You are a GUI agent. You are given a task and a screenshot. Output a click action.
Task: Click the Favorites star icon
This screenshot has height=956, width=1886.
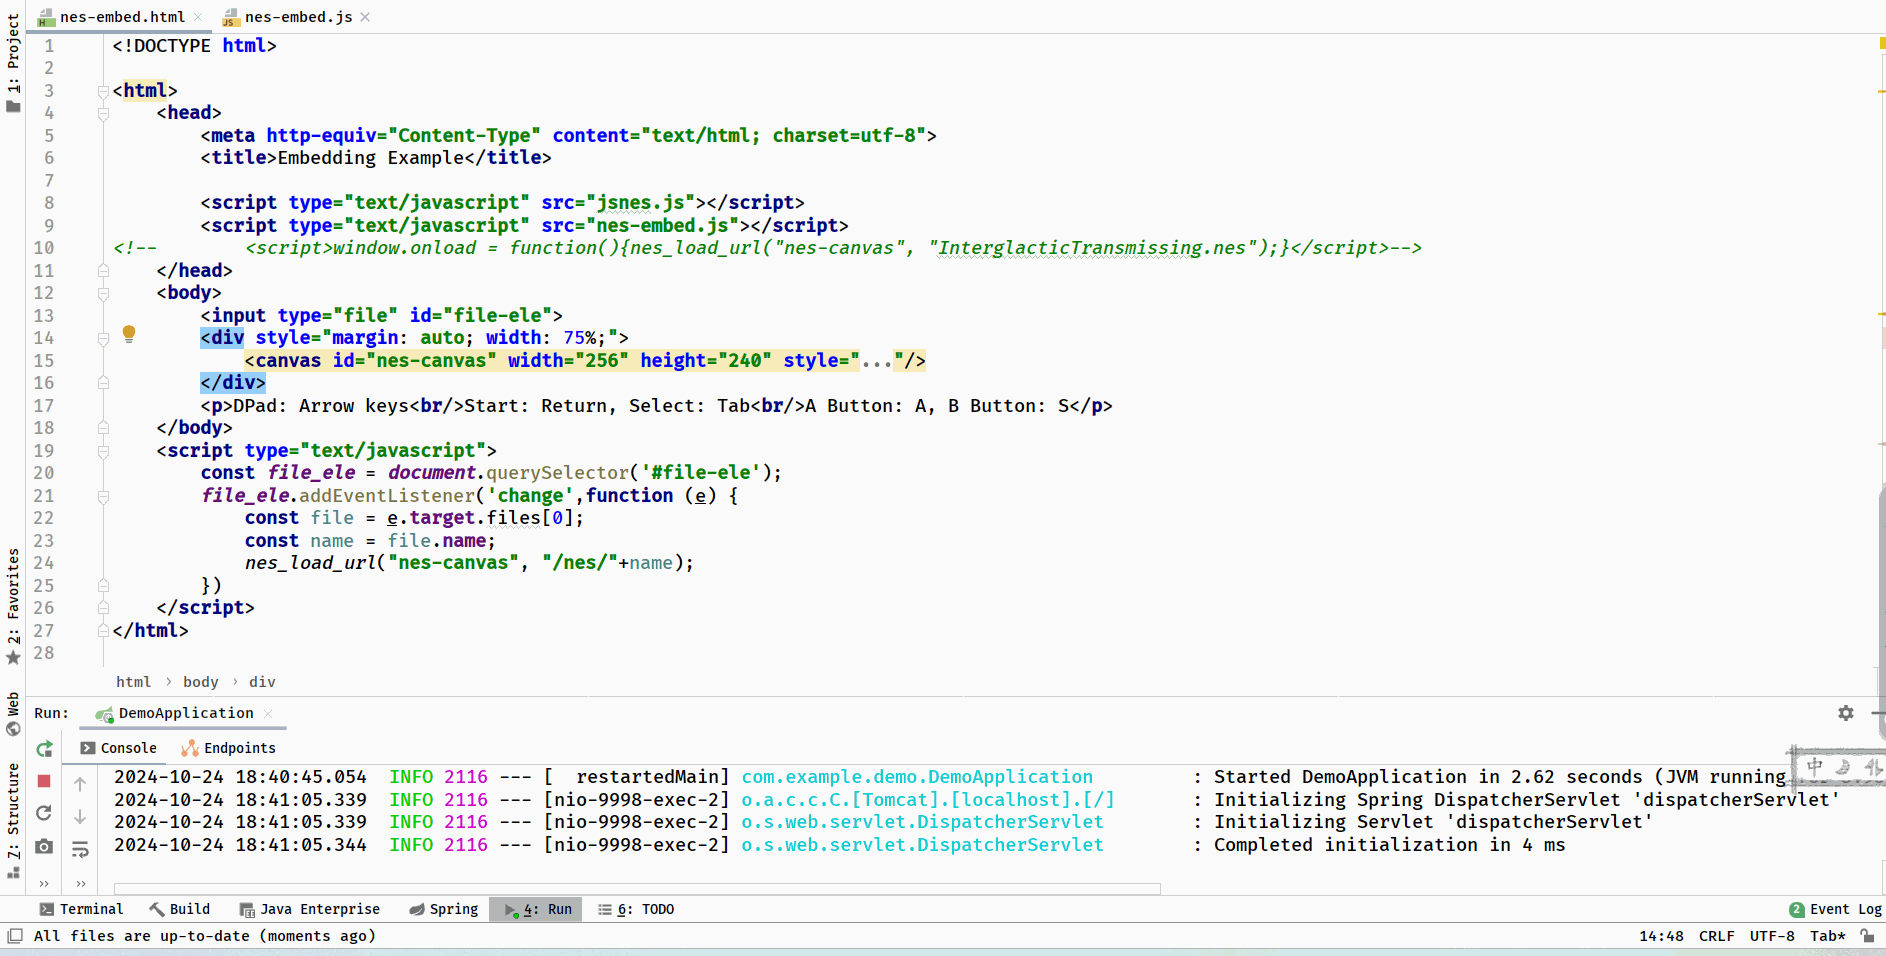point(13,658)
